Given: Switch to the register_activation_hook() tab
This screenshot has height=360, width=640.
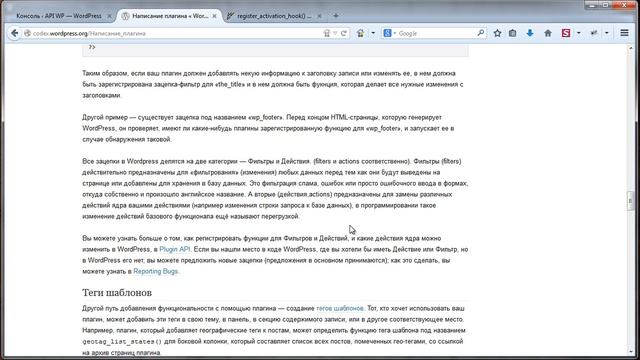Looking at the screenshot, I should [274, 16].
